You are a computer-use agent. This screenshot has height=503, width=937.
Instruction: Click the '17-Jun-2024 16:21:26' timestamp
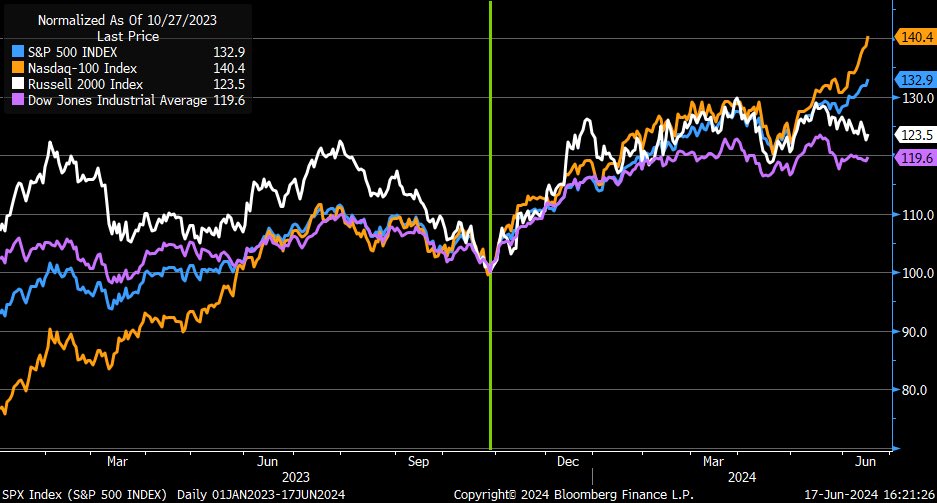(869, 495)
